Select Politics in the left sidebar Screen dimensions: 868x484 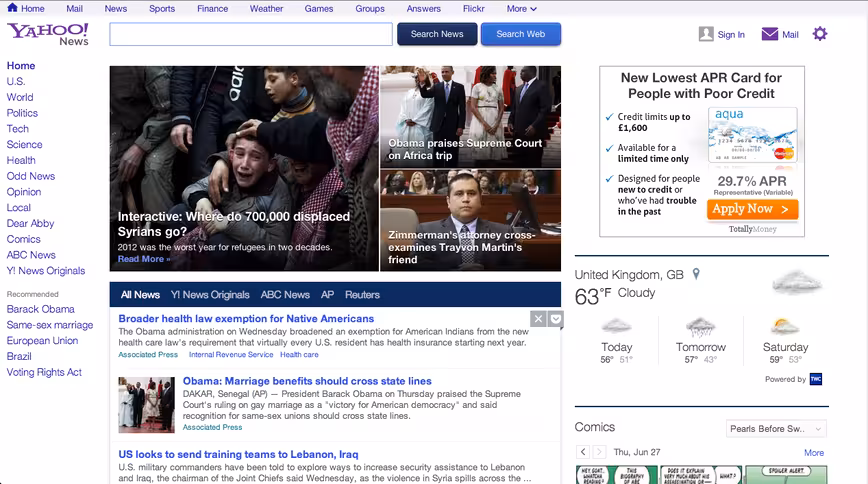coord(22,113)
